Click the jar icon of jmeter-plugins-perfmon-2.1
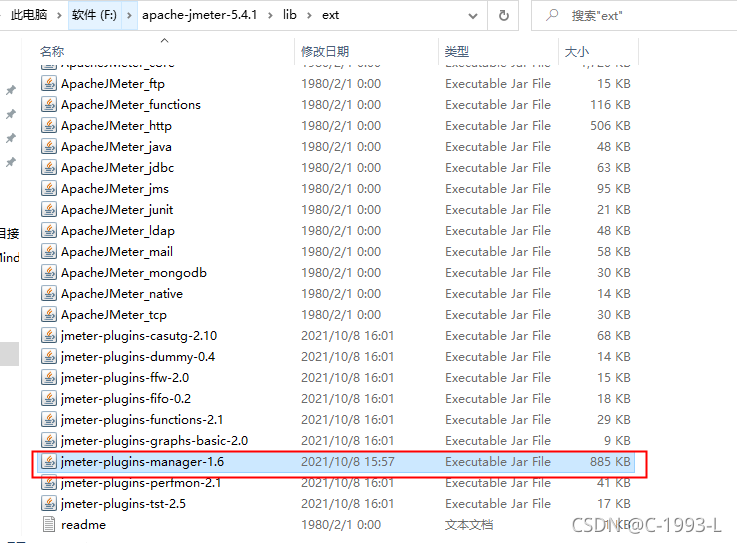This screenshot has height=543, width=737. click(49, 482)
